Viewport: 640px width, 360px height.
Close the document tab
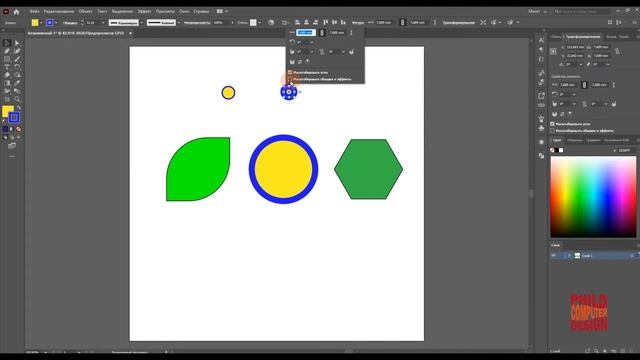[x=130, y=33]
